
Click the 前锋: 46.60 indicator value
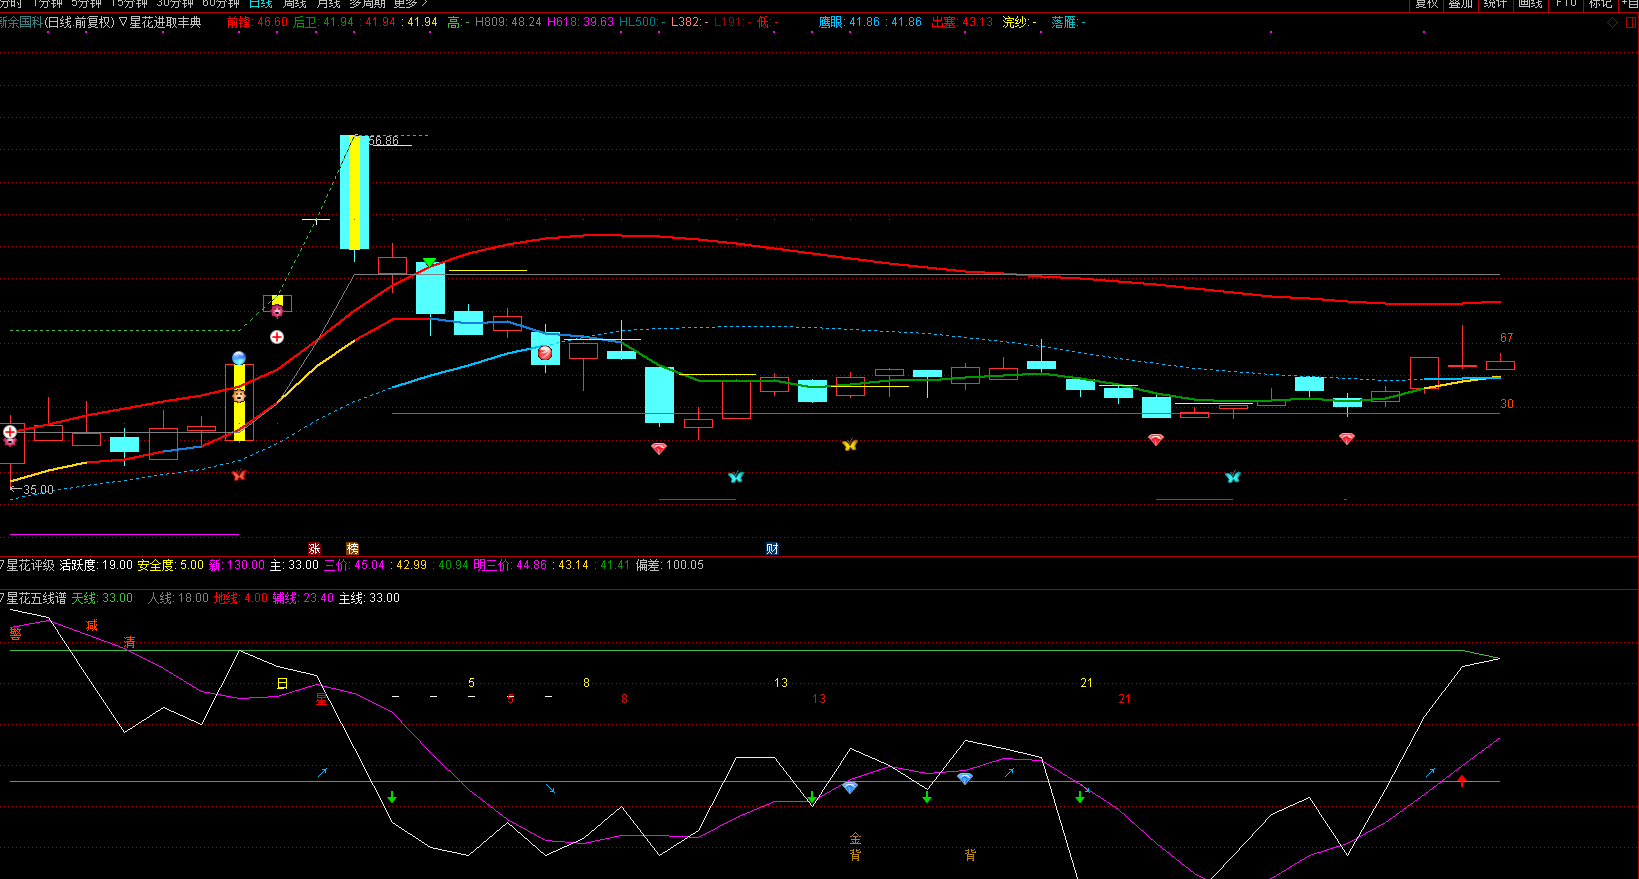pyautogui.click(x=257, y=22)
